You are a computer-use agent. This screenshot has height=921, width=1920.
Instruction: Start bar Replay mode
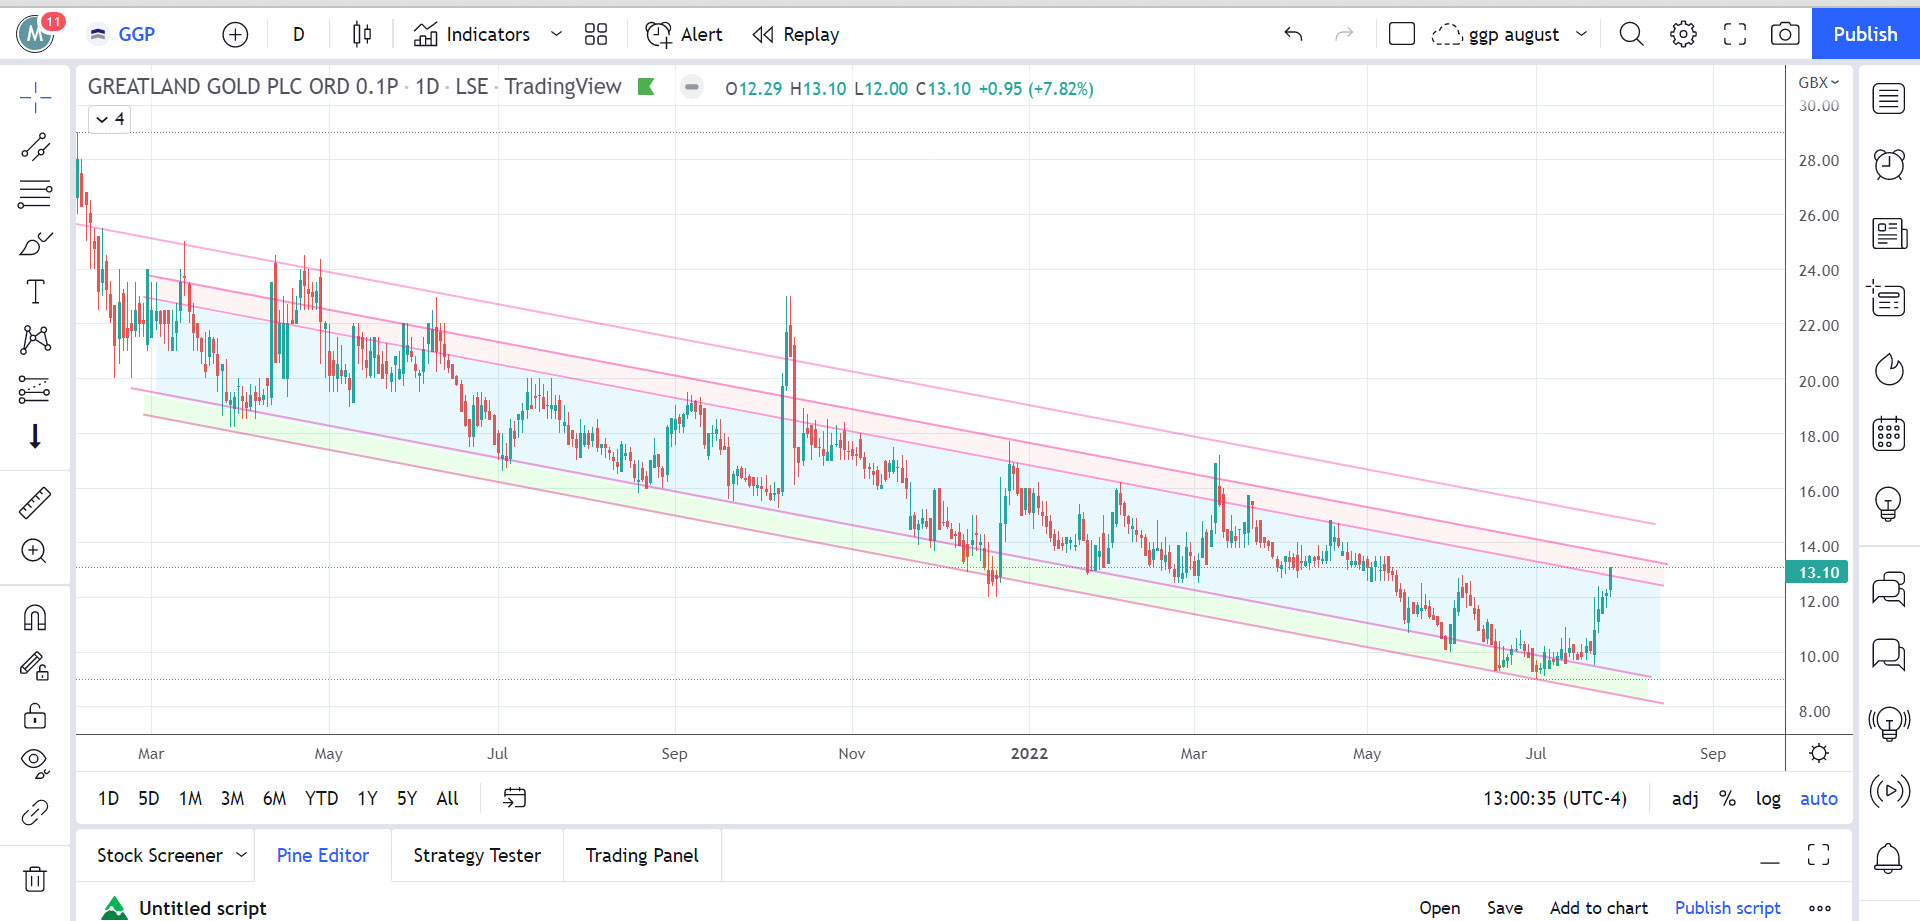tap(796, 34)
